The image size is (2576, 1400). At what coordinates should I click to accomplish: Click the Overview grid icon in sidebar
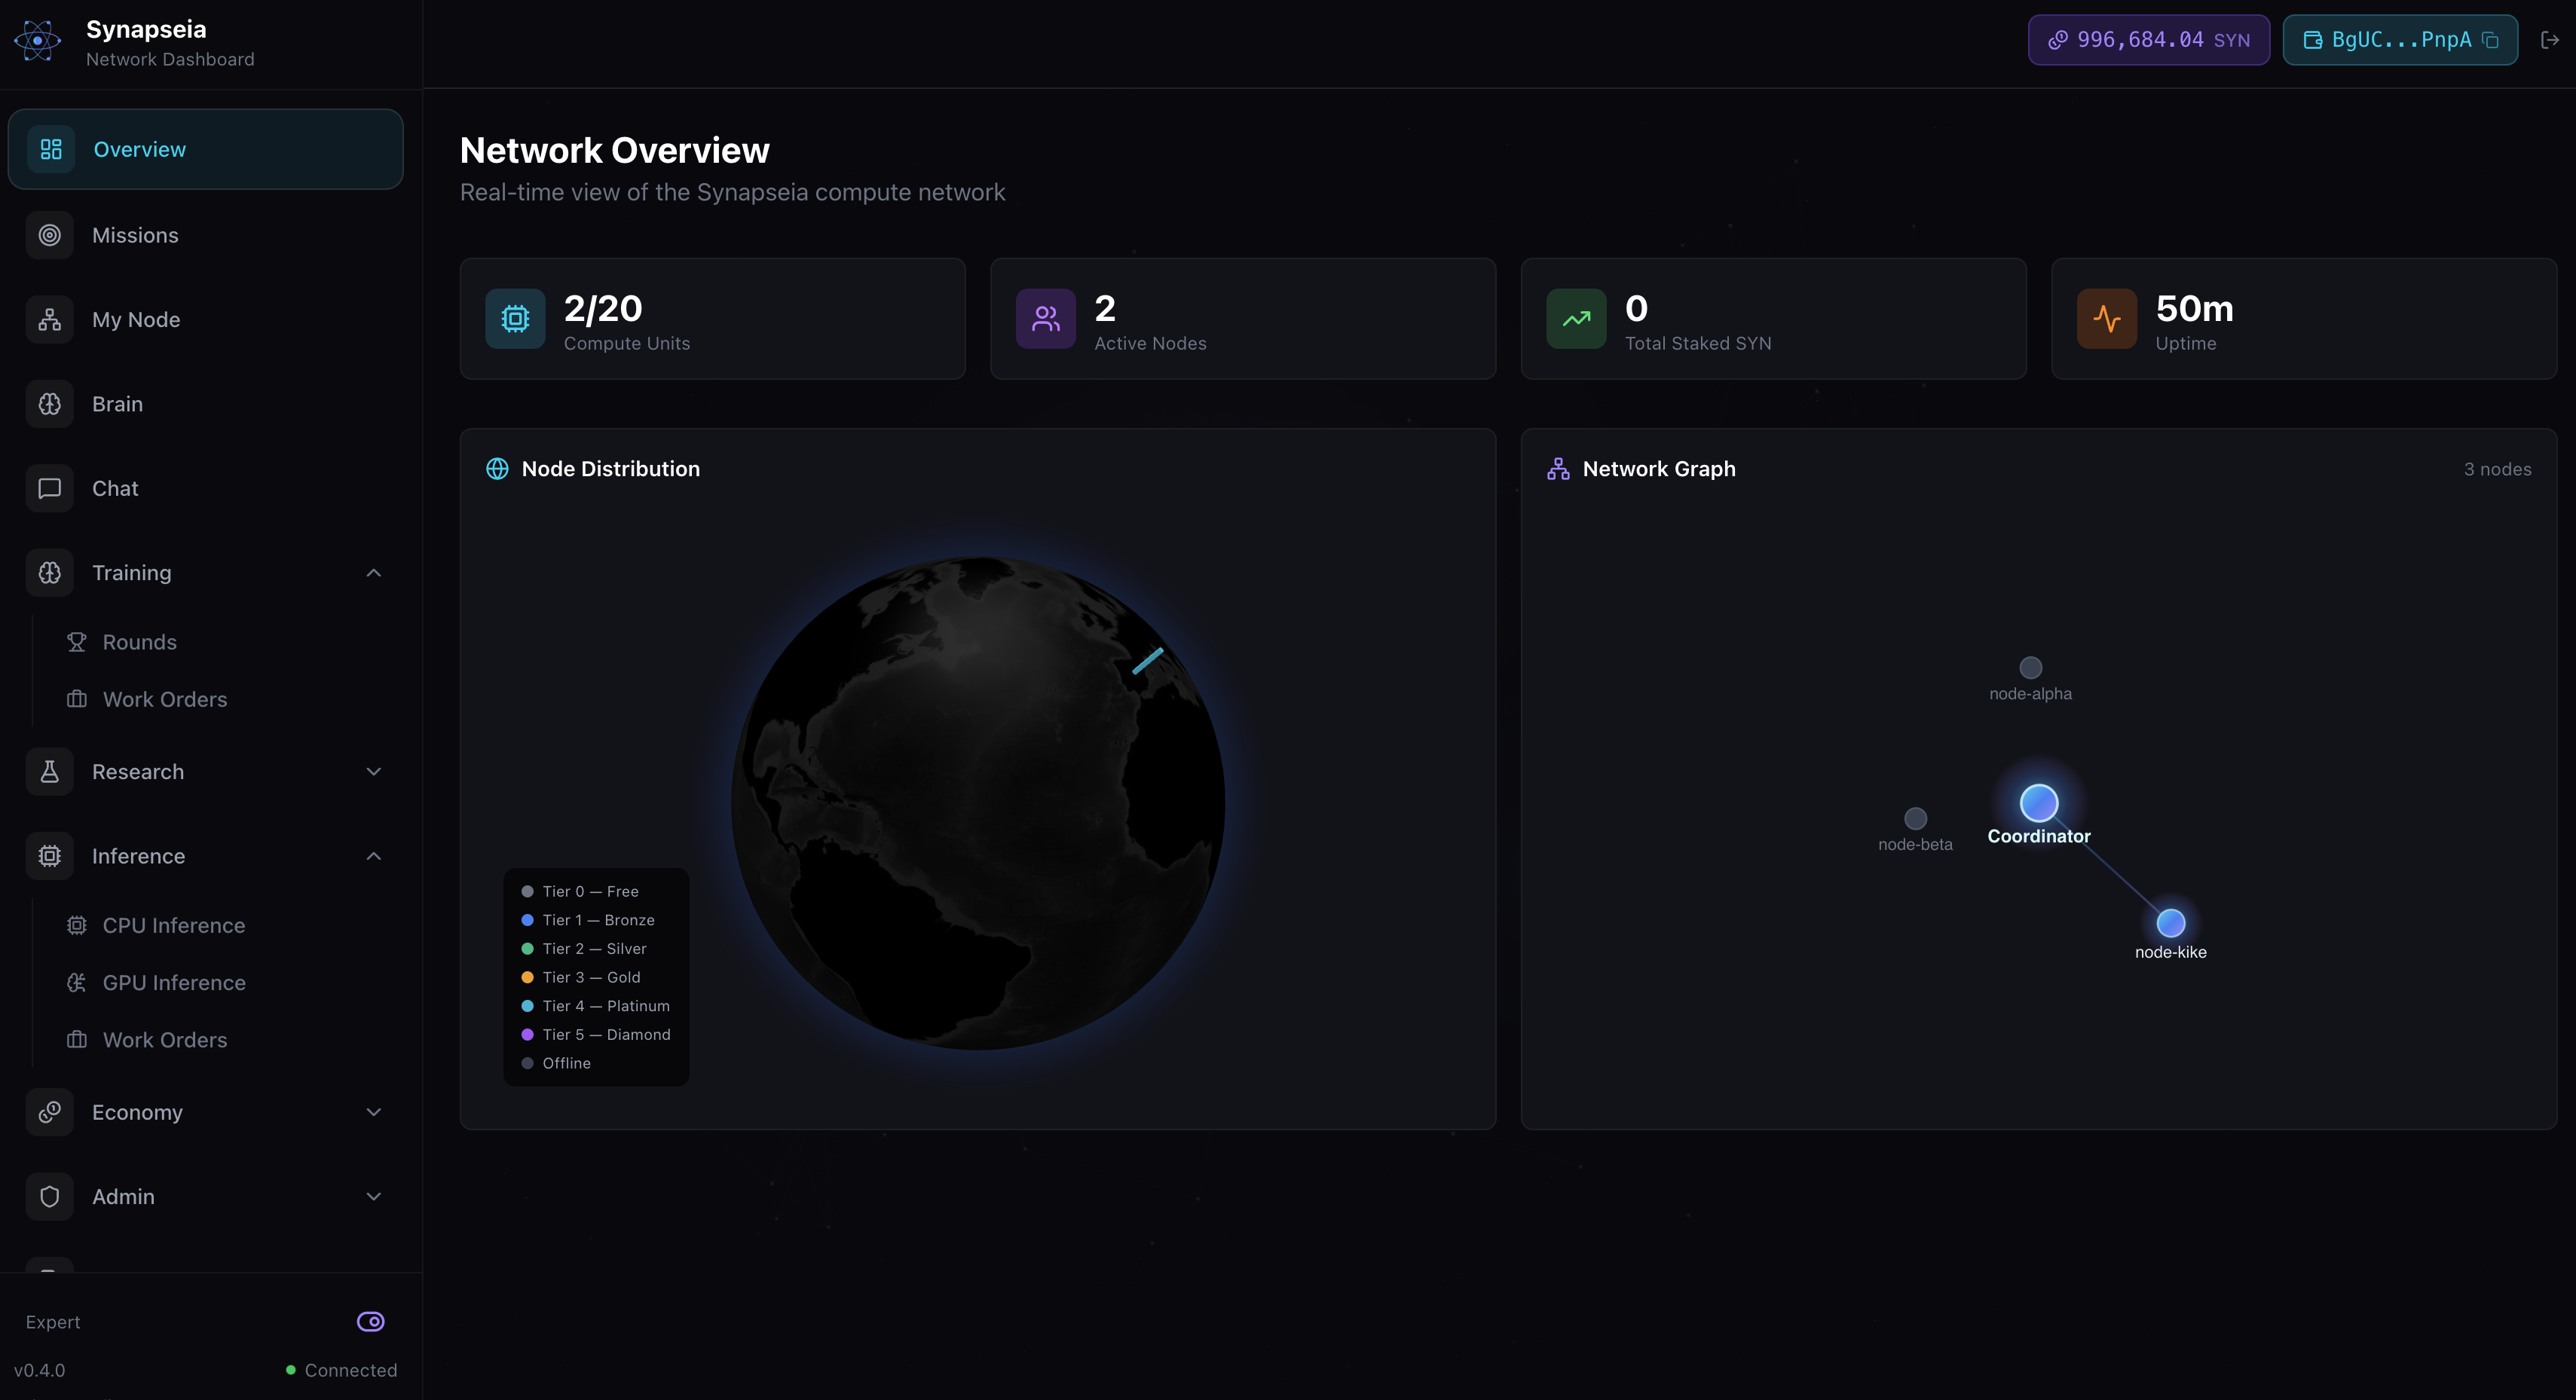(x=51, y=149)
